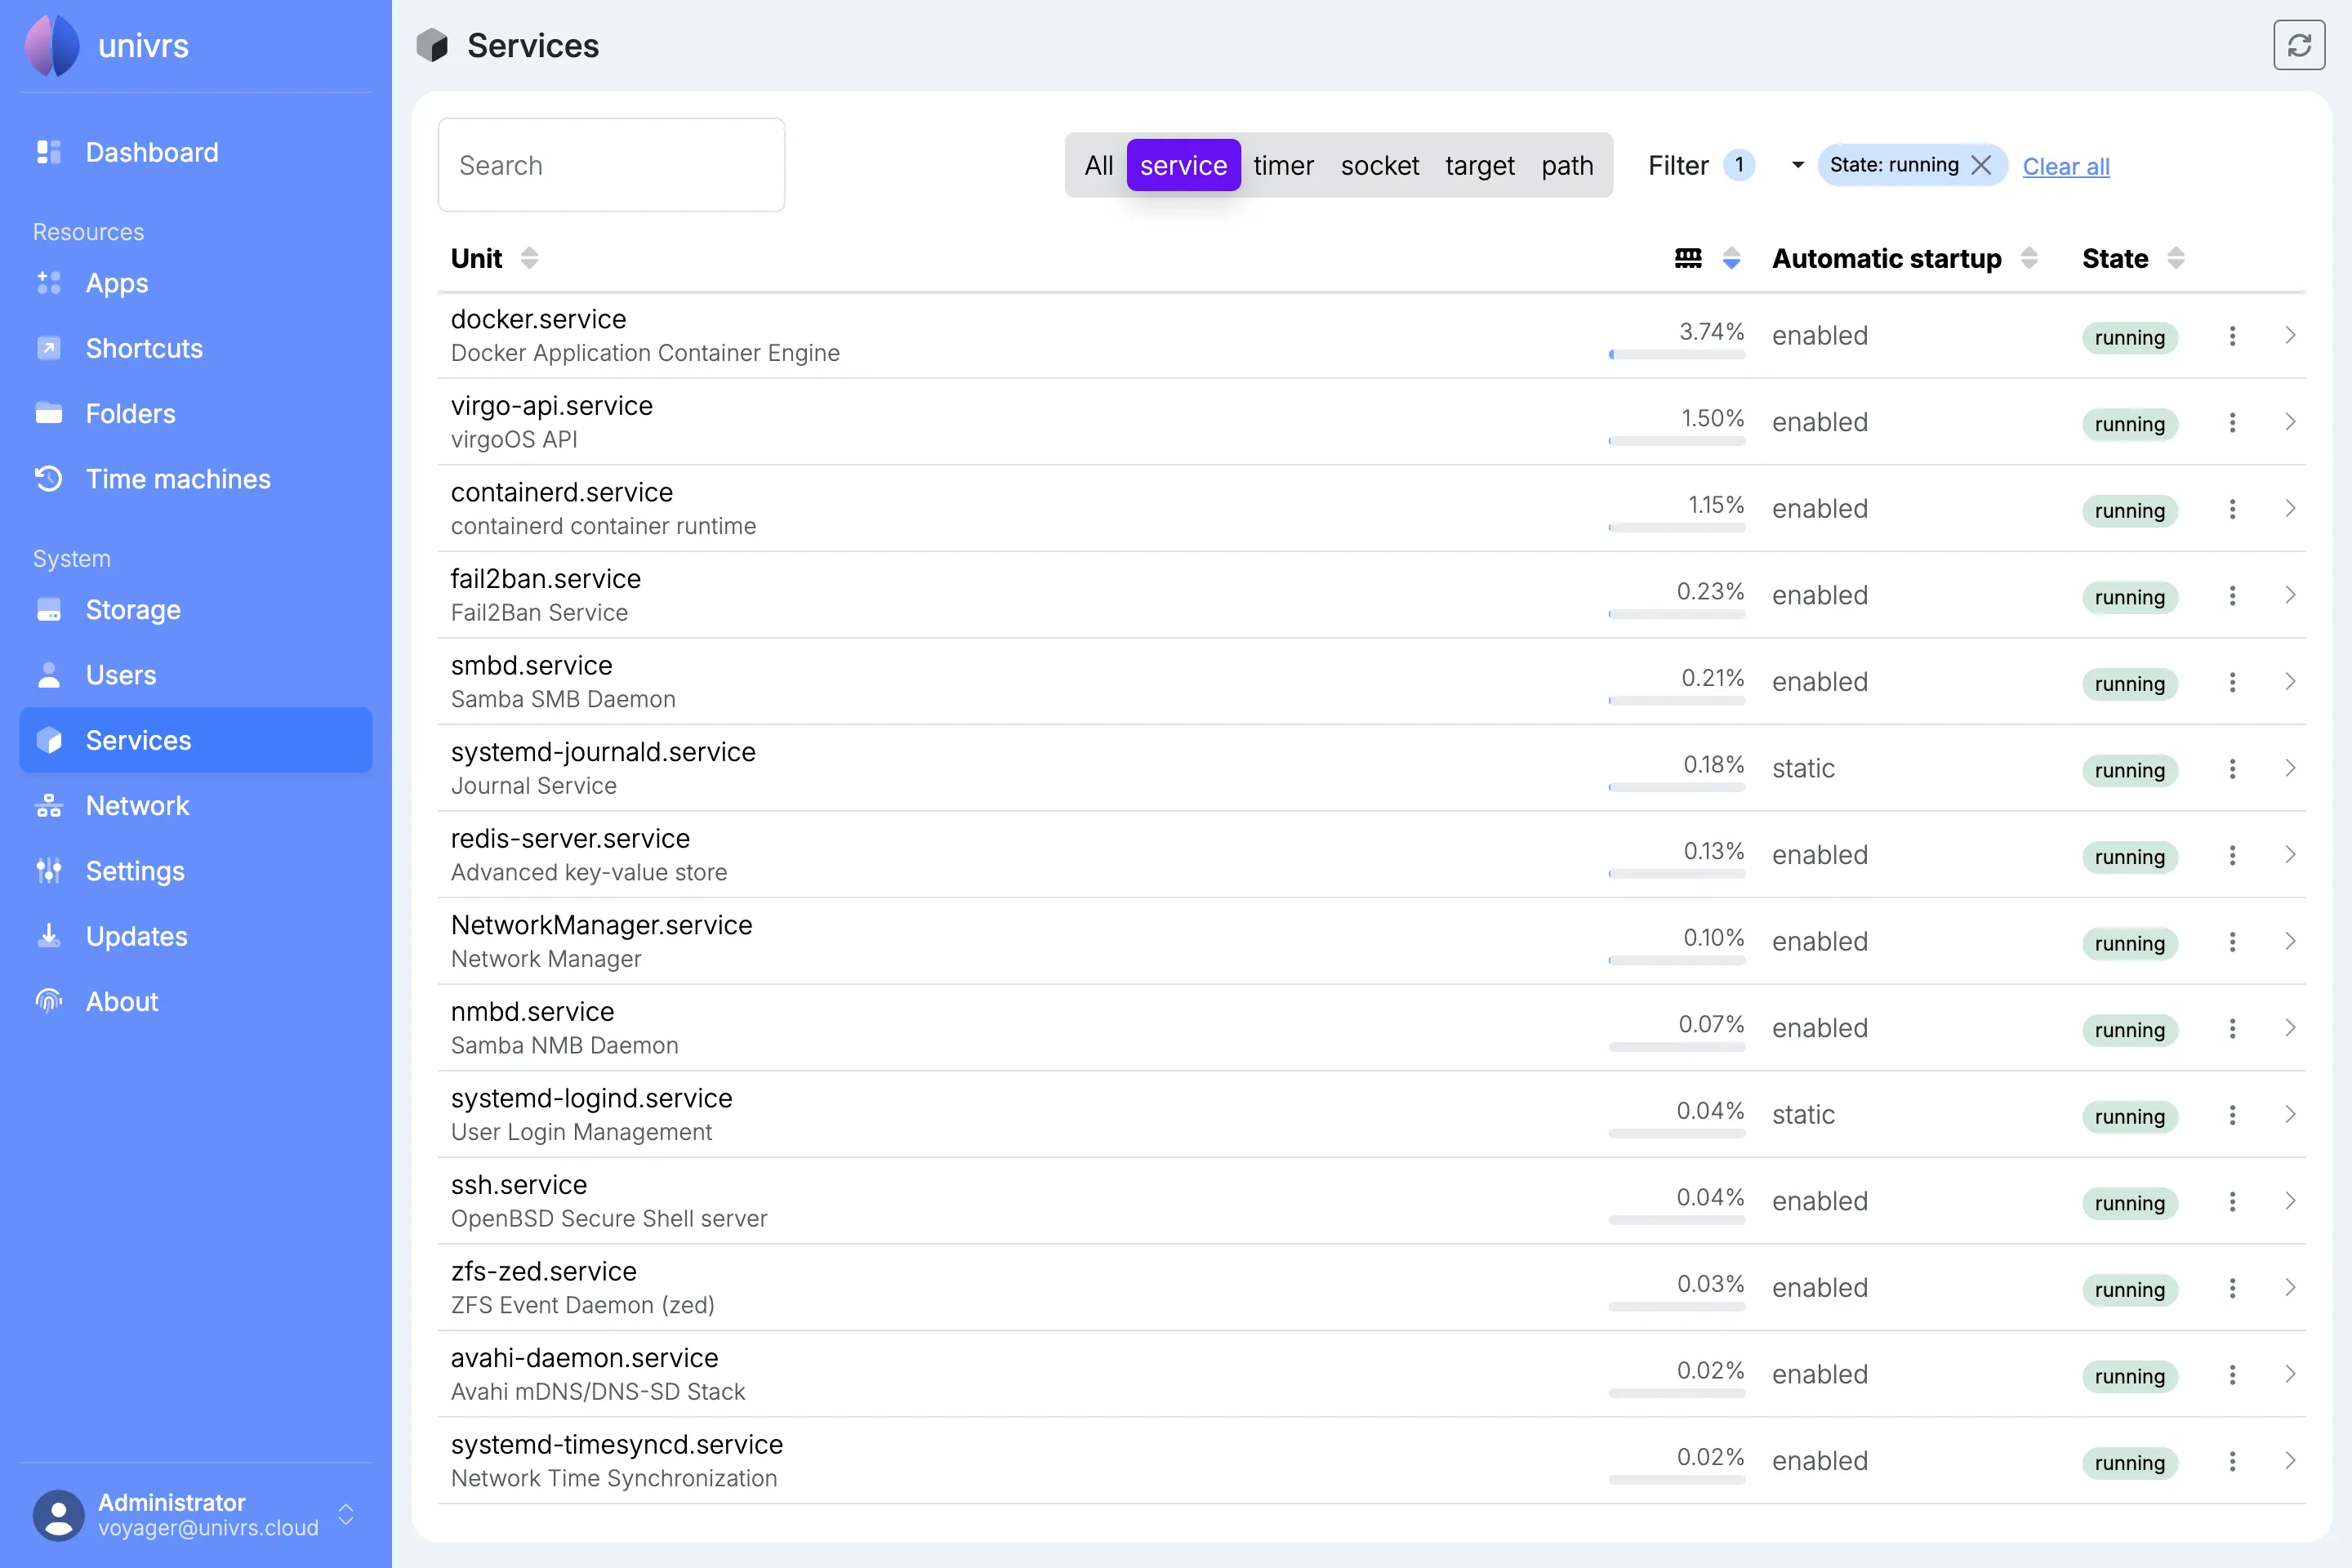Open actions menu for smbd.service
Viewport: 2352px width, 1568px height.
click(2232, 682)
